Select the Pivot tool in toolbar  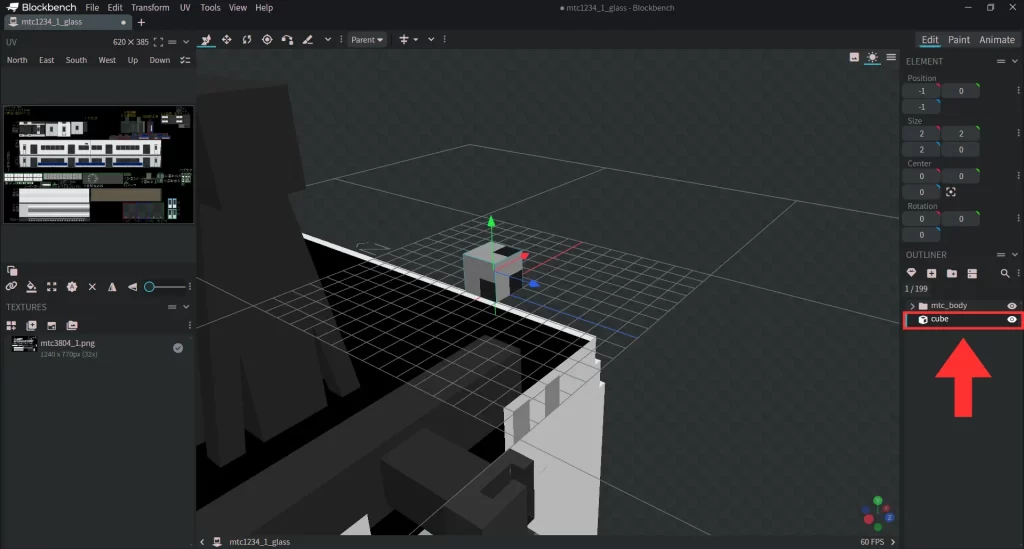267,40
